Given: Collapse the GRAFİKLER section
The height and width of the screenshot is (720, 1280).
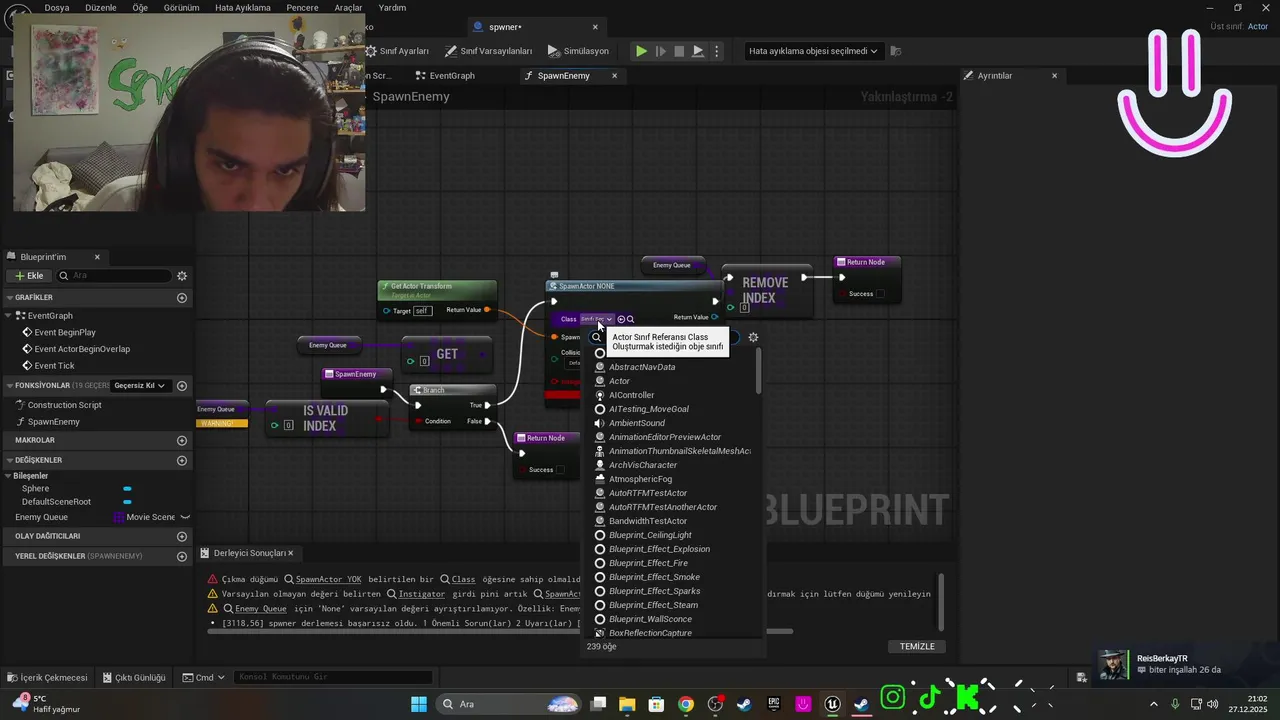Looking at the screenshot, I should tap(9, 298).
